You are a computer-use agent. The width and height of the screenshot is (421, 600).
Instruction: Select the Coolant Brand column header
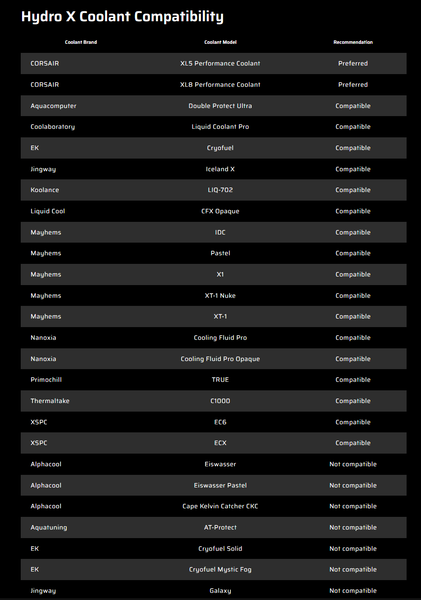coord(81,42)
